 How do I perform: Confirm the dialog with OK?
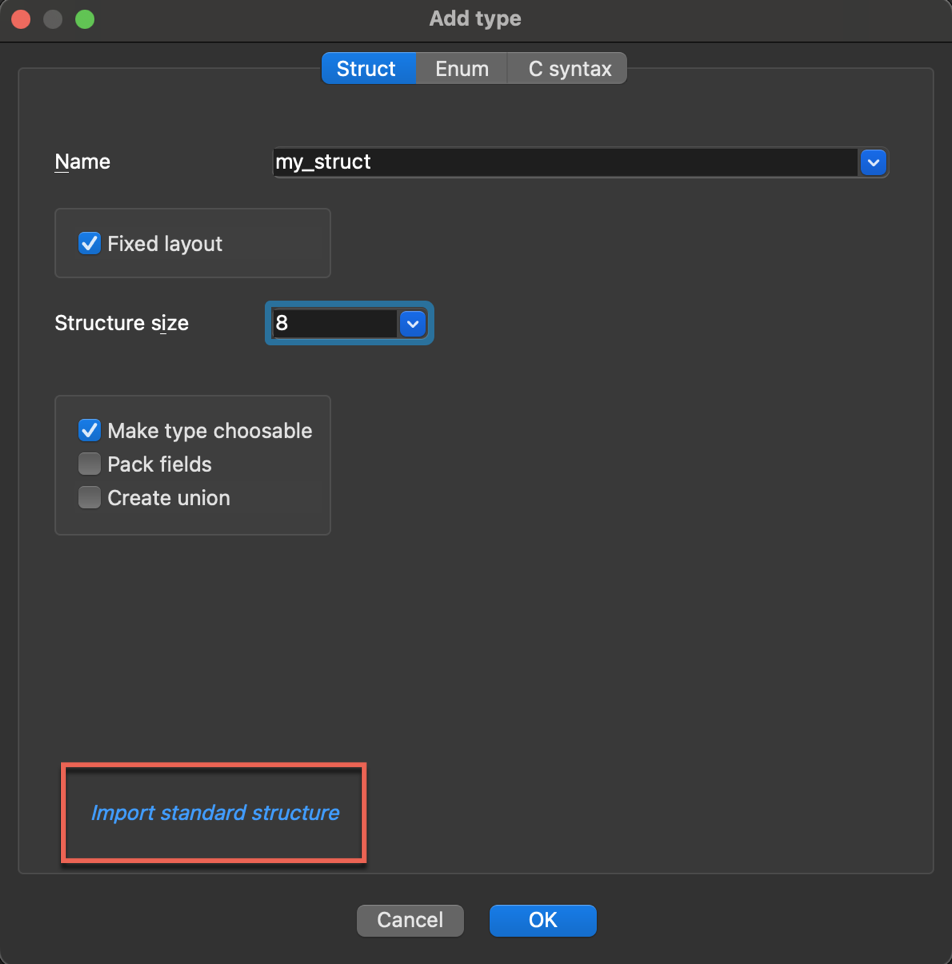542,920
